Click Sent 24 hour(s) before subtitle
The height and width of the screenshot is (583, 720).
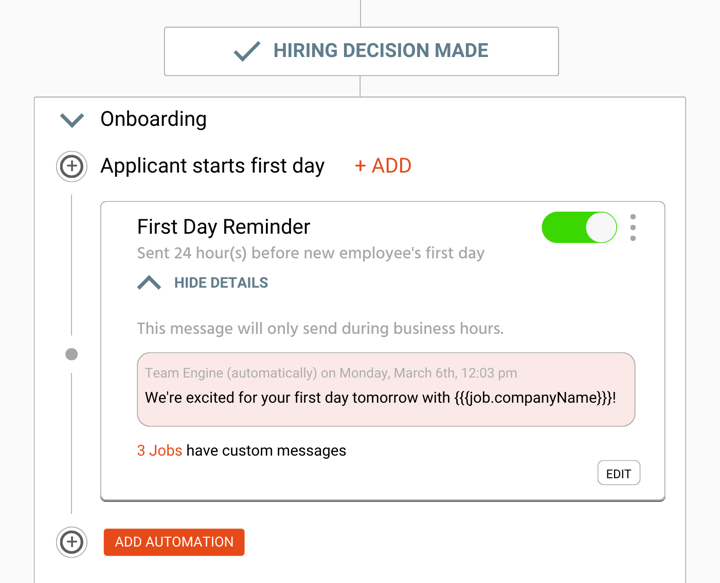pyautogui.click(x=311, y=253)
